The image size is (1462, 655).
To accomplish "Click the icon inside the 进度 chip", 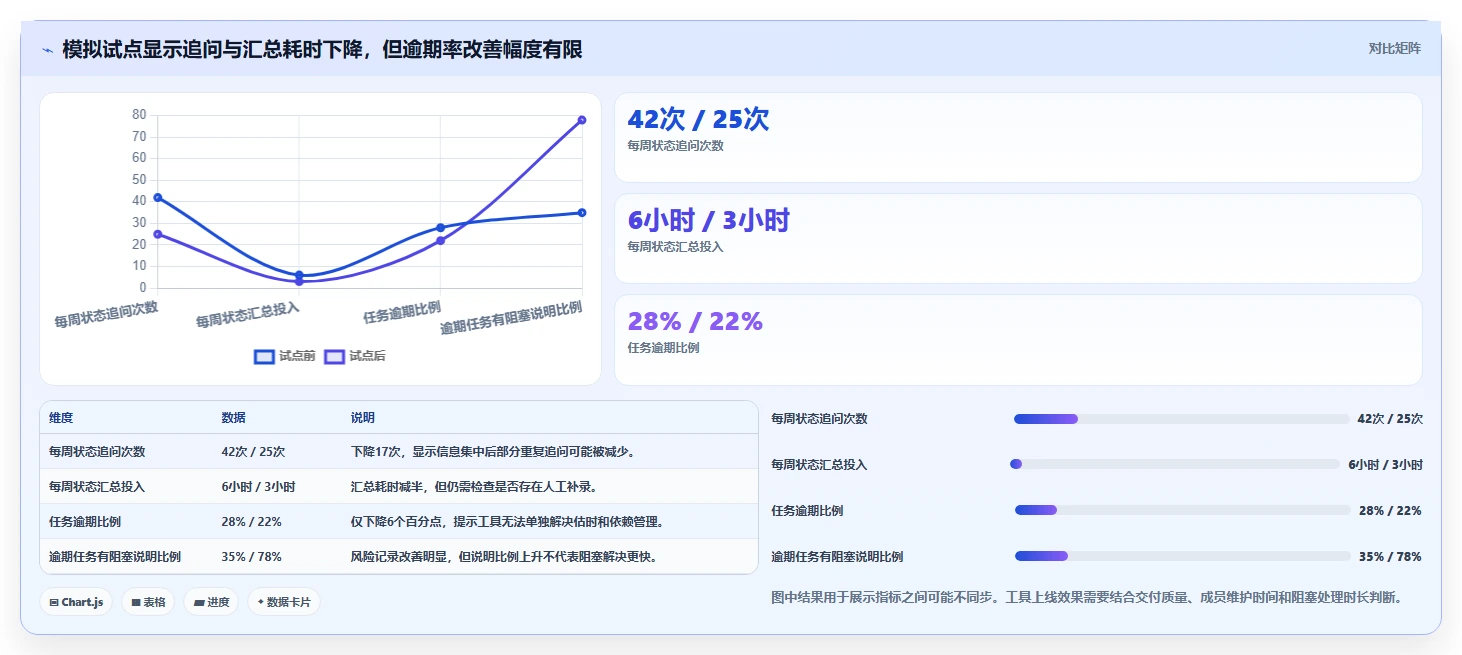I will point(199,602).
